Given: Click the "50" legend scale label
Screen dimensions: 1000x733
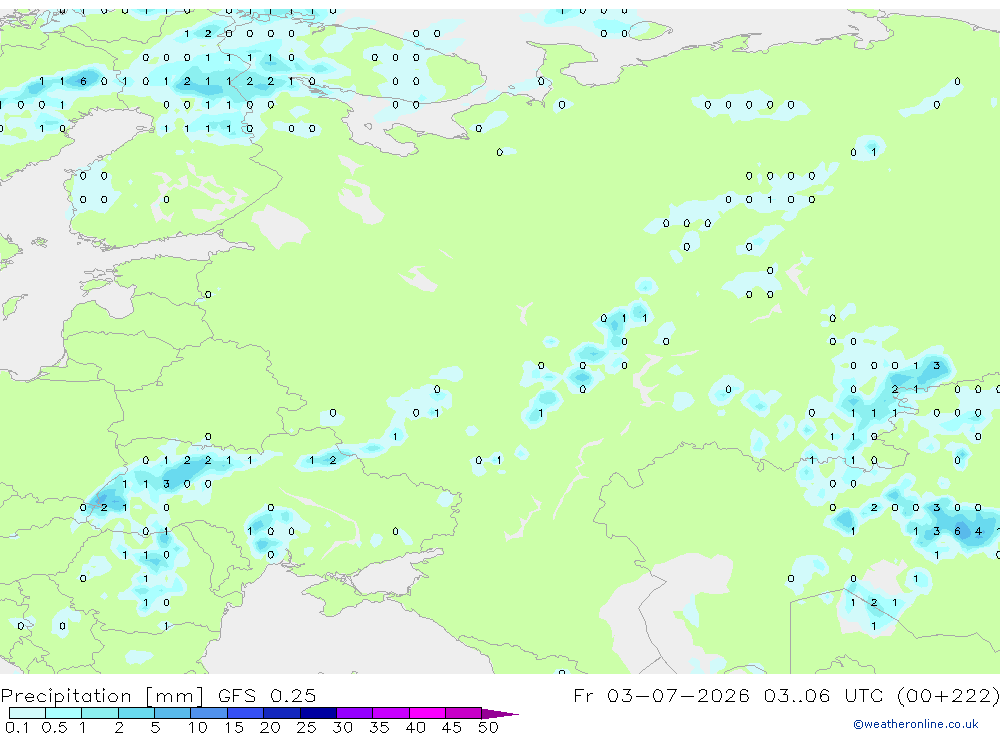Looking at the screenshot, I should (488, 727).
